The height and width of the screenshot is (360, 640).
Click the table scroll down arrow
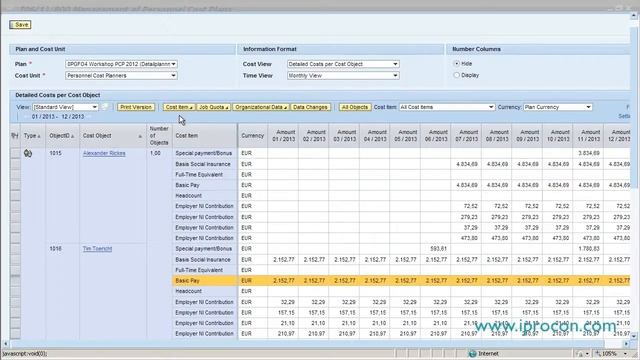pyautogui.click(x=634, y=336)
